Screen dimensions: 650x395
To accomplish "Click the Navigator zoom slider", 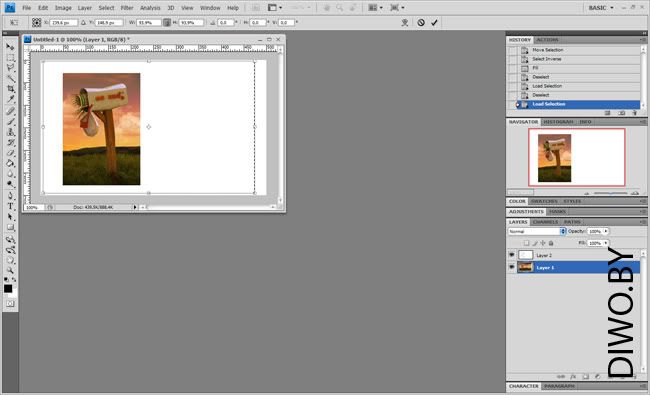I will (610, 193).
